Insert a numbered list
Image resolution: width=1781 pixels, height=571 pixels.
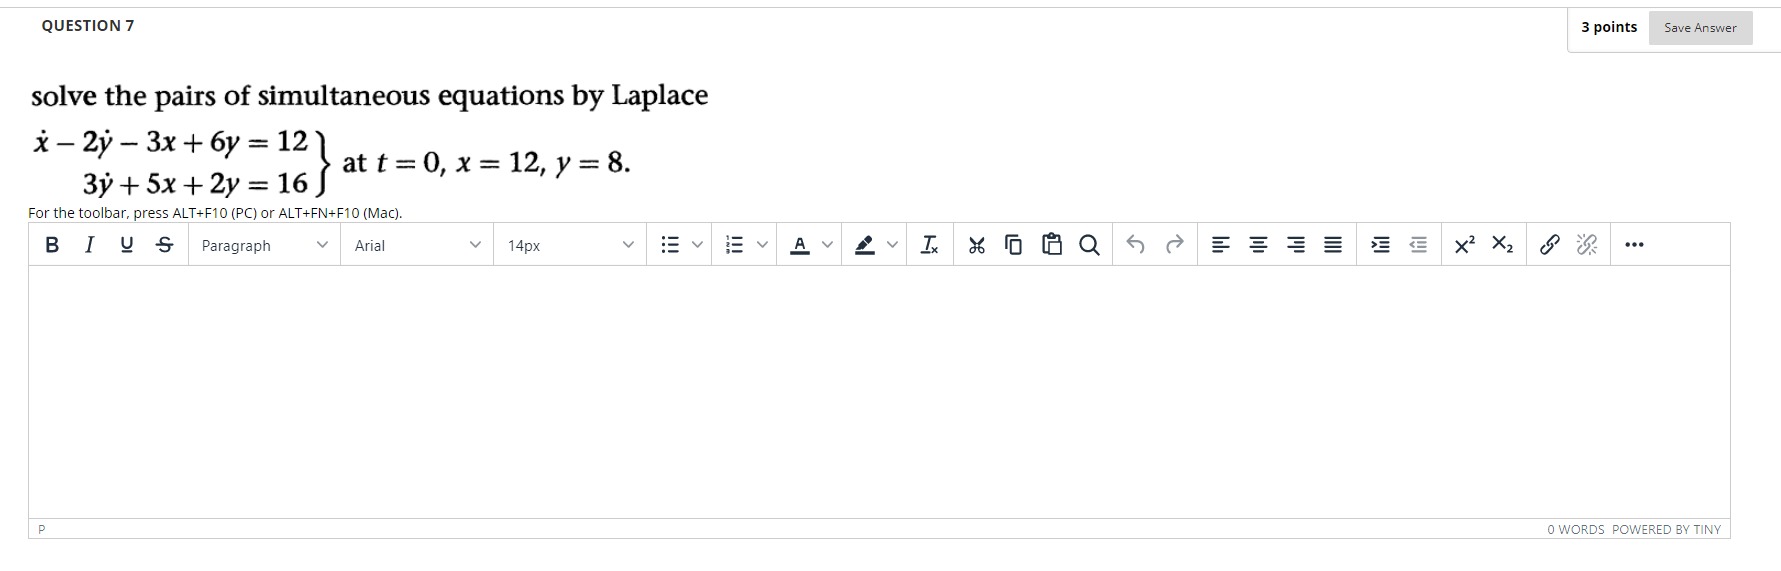(x=734, y=245)
